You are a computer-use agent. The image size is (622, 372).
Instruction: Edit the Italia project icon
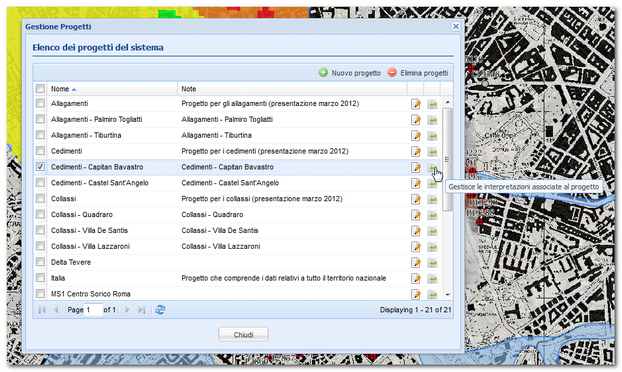pos(416,278)
